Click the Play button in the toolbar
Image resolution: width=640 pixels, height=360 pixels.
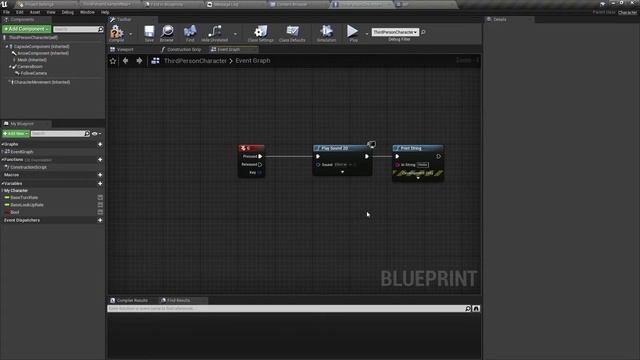pos(353,33)
